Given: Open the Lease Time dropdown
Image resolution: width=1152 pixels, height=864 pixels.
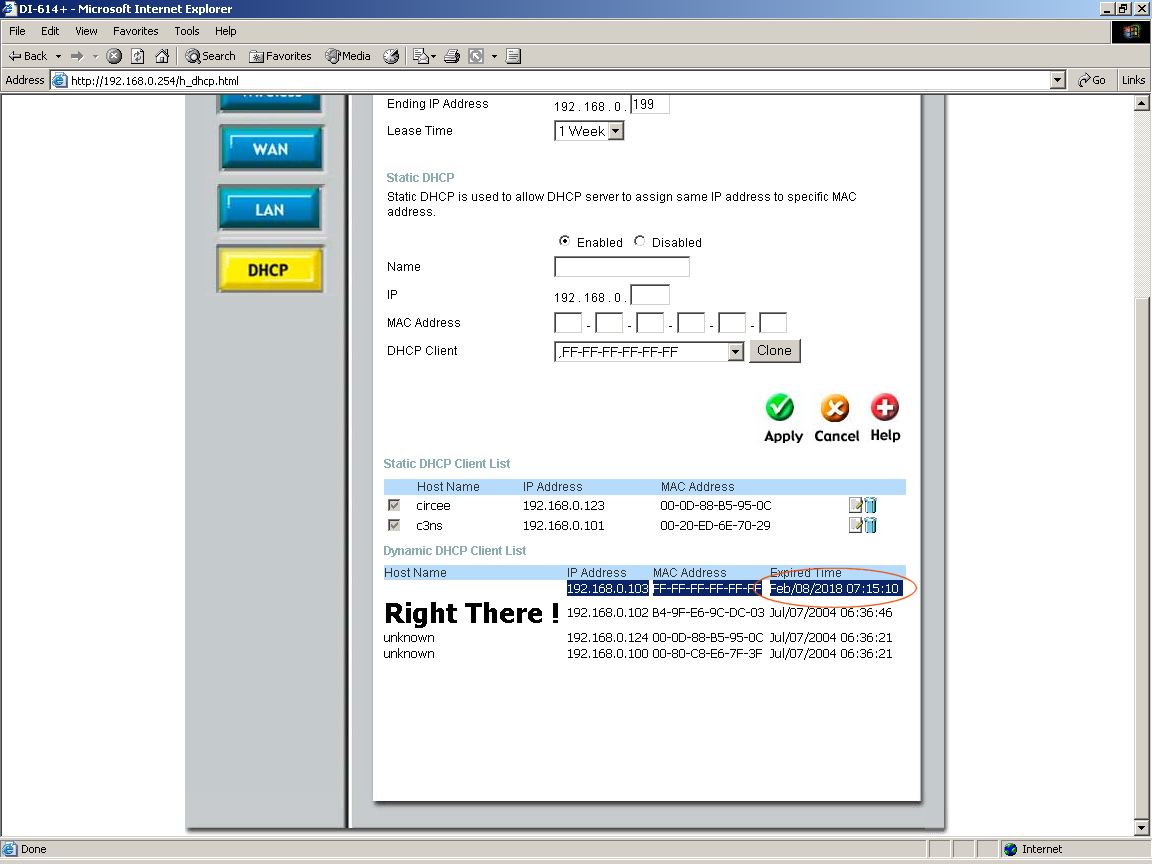Looking at the screenshot, I should pyautogui.click(x=616, y=131).
